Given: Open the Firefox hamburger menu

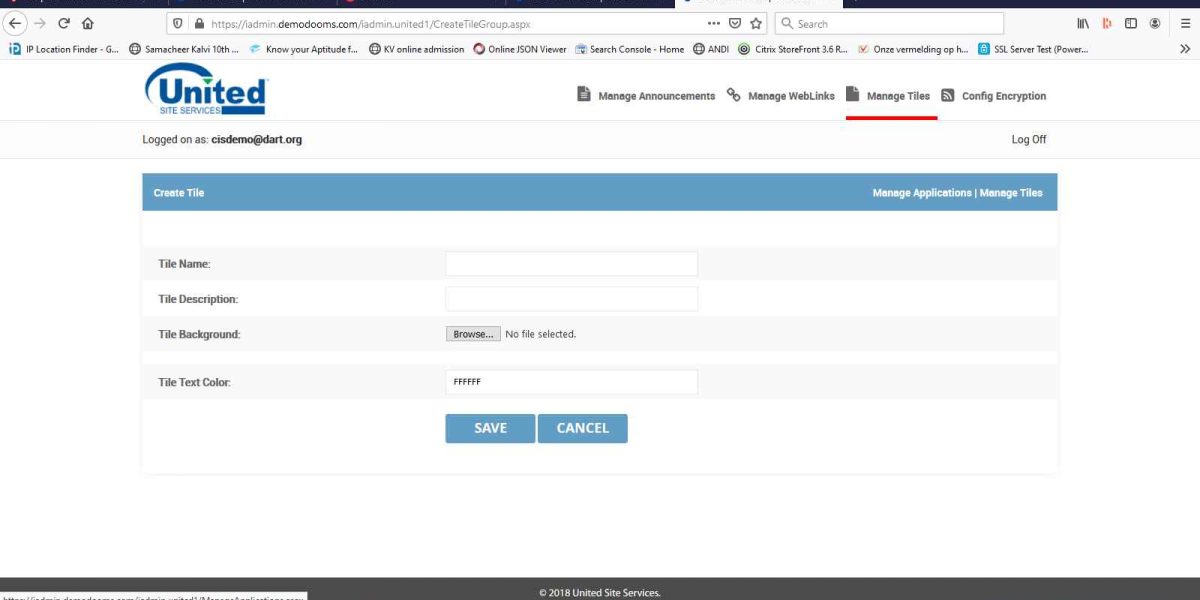Looking at the screenshot, I should (x=1184, y=22).
